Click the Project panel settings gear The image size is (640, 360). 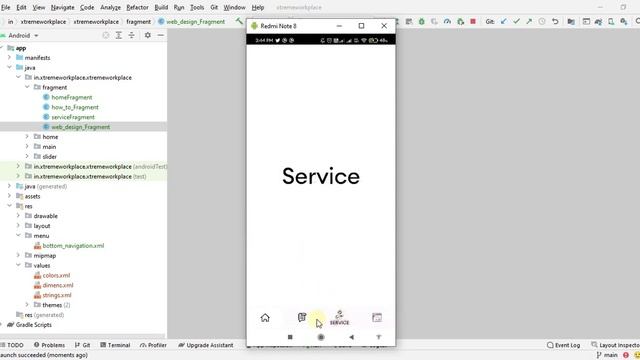148,36
